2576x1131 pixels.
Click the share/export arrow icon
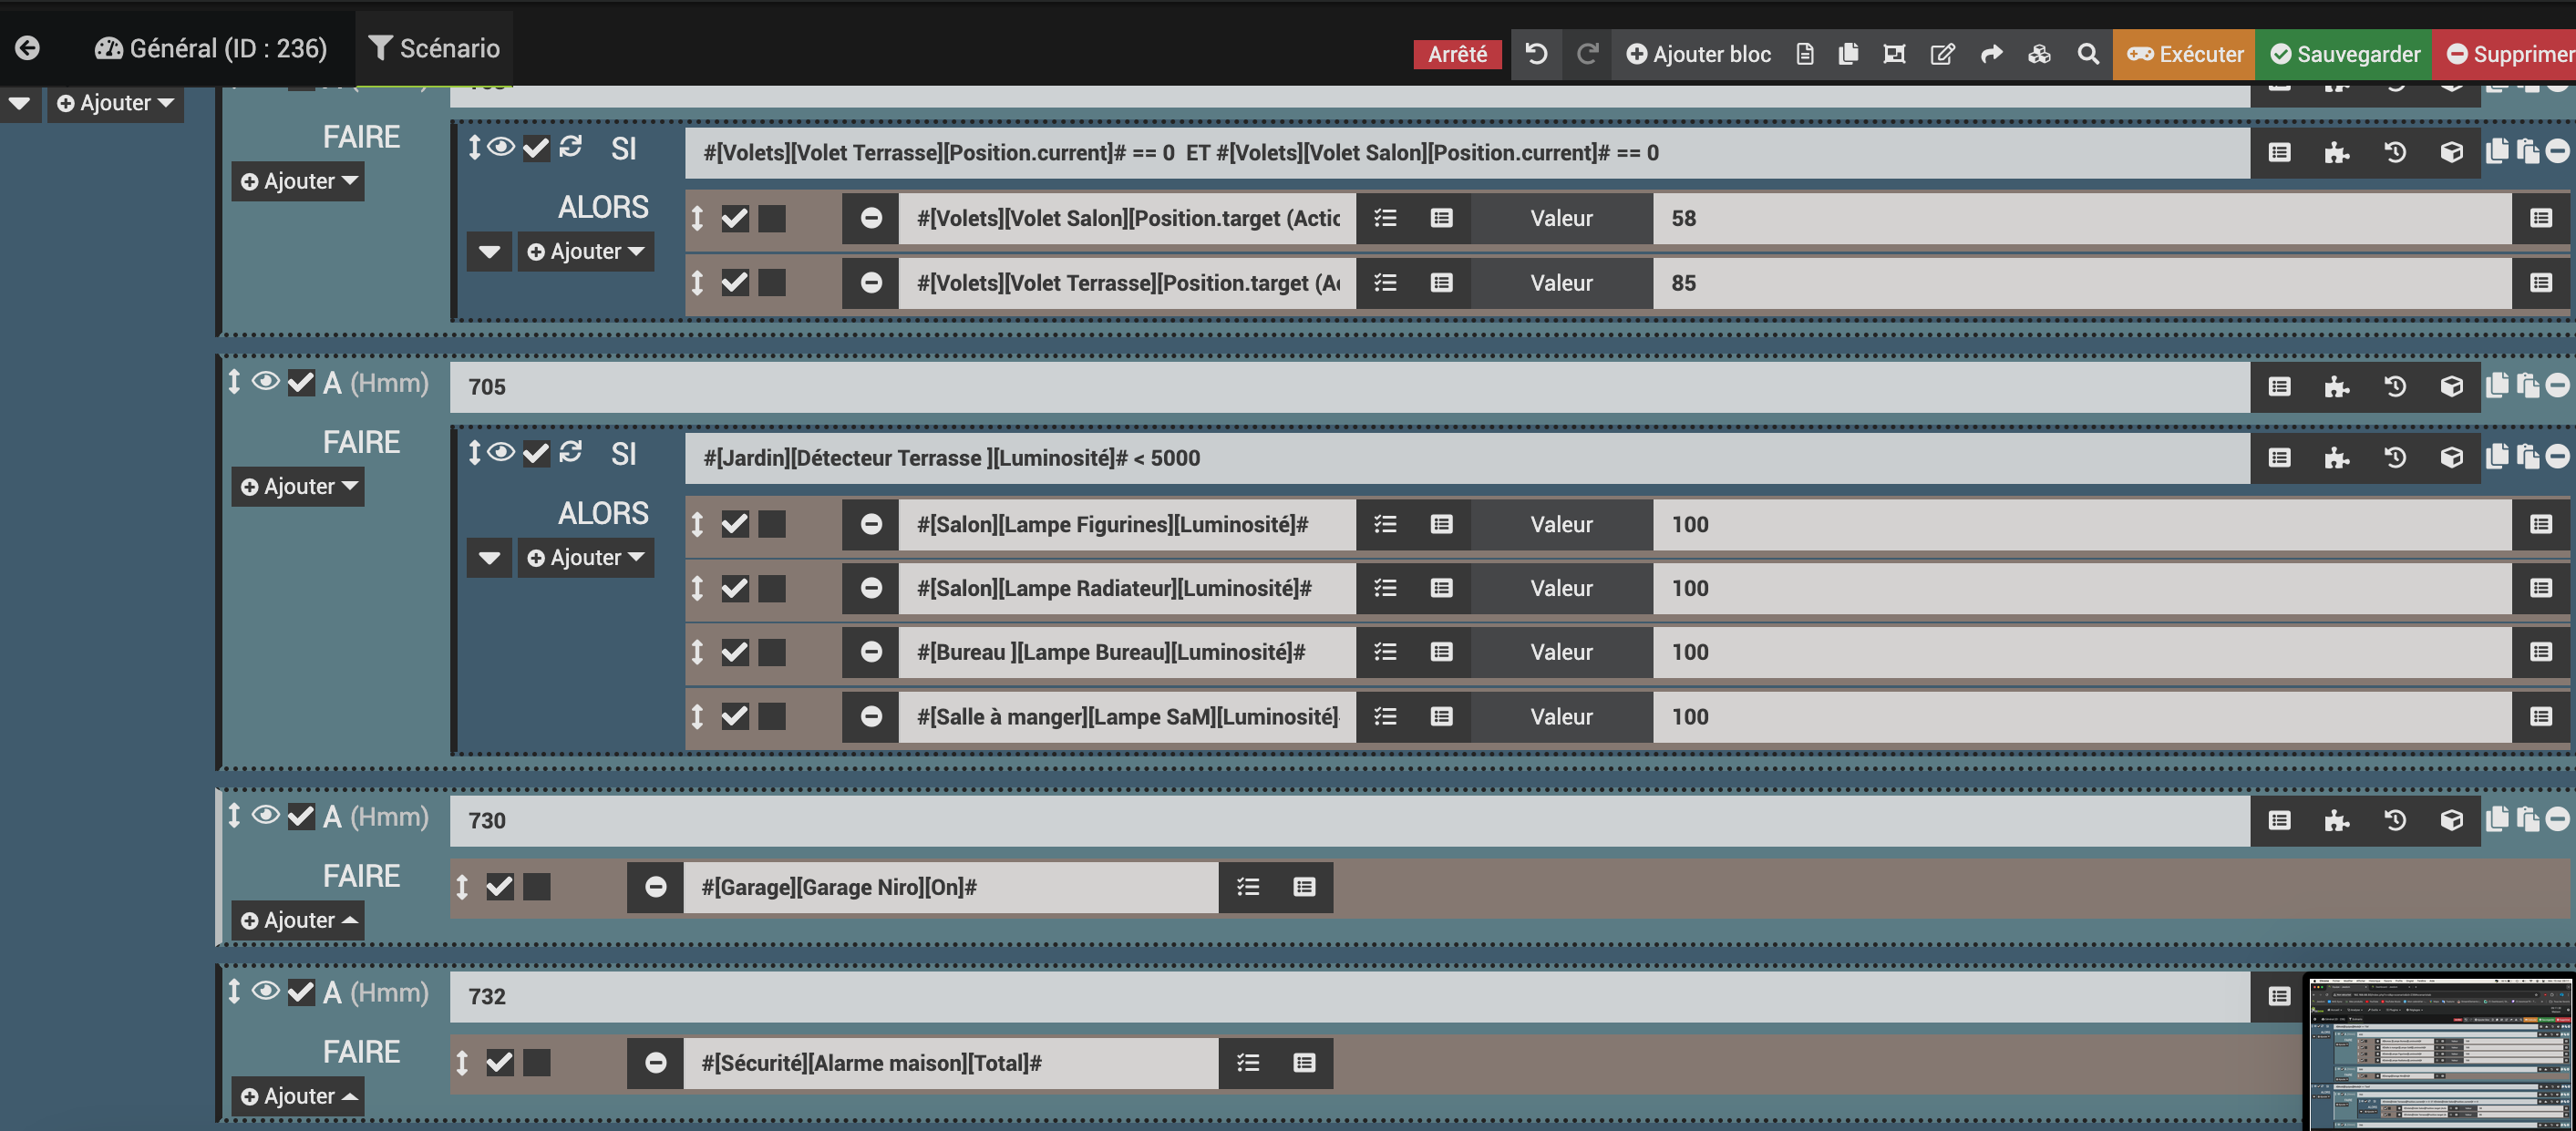(1991, 54)
